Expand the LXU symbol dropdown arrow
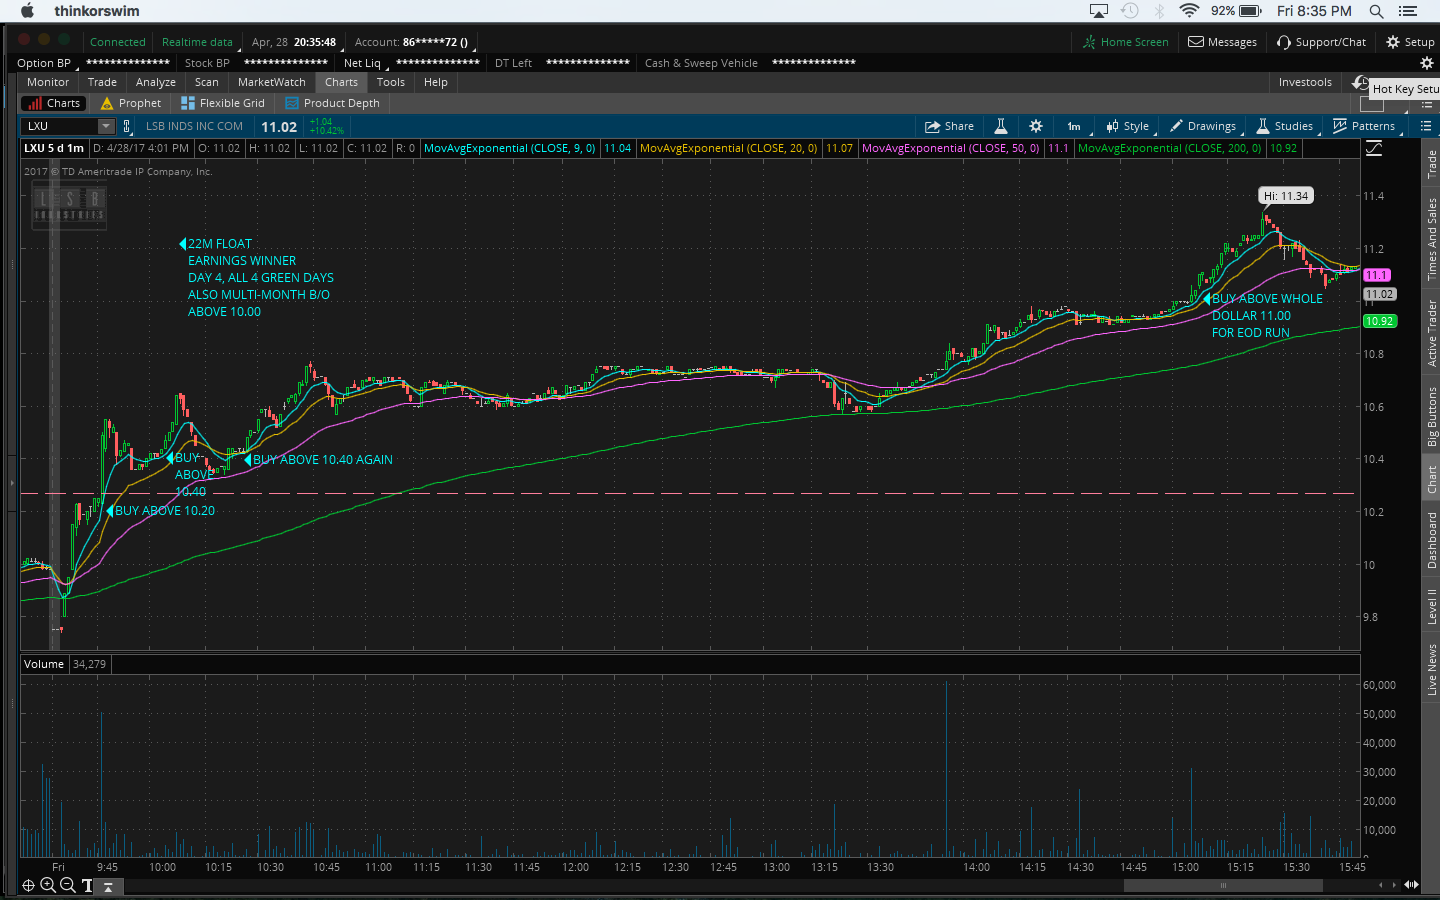1440x900 pixels. [x=106, y=126]
